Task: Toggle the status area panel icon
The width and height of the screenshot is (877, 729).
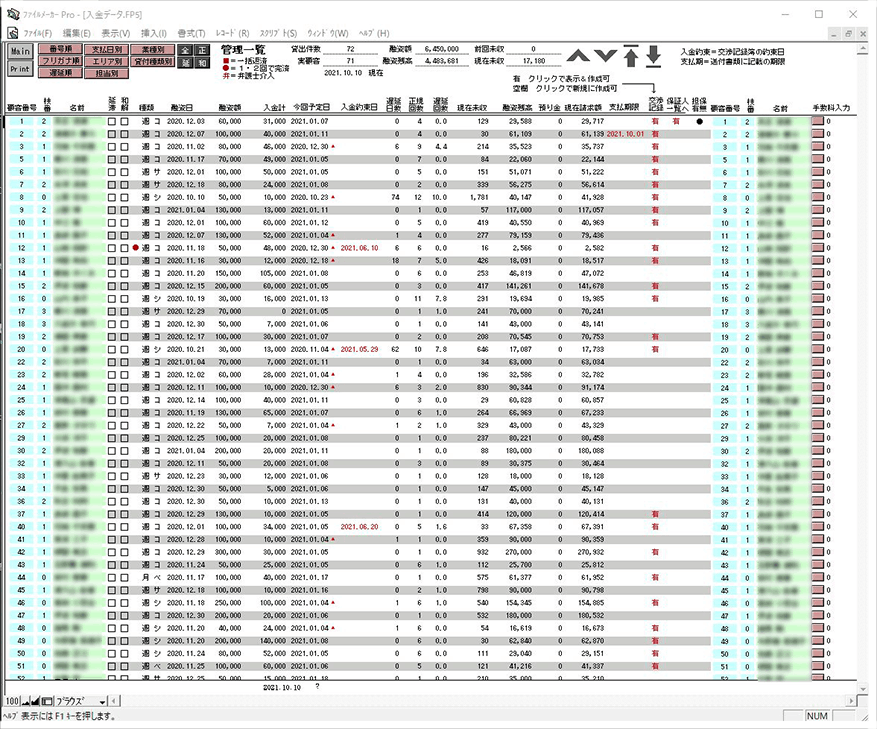Action: [46, 701]
